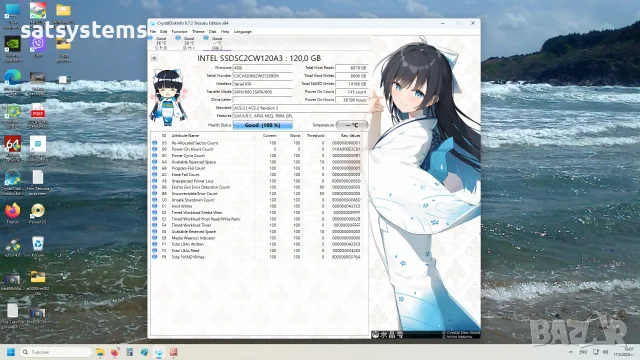
Task: Open the File menu in CrystalDiskInfo
Action: click(x=153, y=31)
